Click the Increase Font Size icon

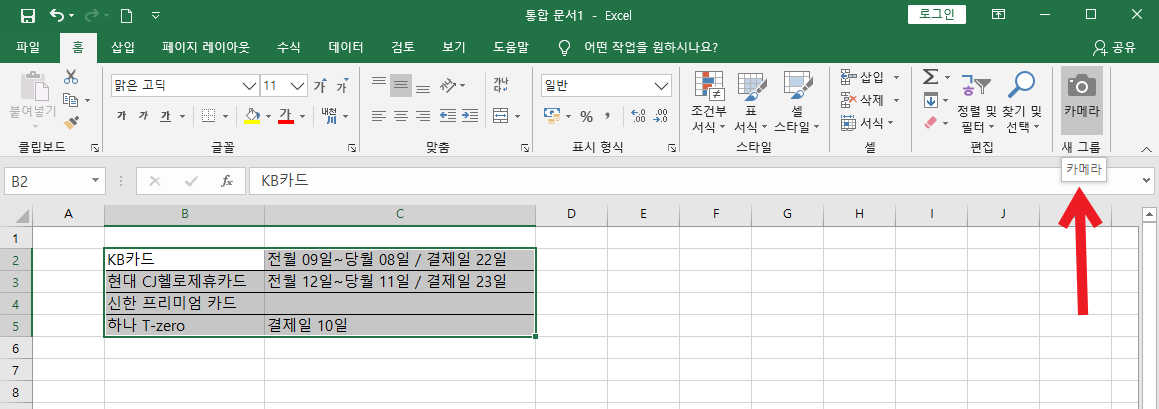click(x=320, y=86)
